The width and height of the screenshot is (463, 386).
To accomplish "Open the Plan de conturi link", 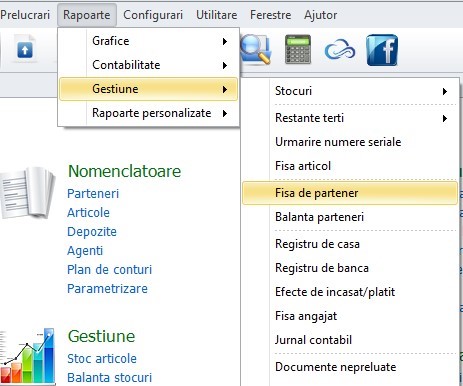I will pyautogui.click(x=109, y=270).
